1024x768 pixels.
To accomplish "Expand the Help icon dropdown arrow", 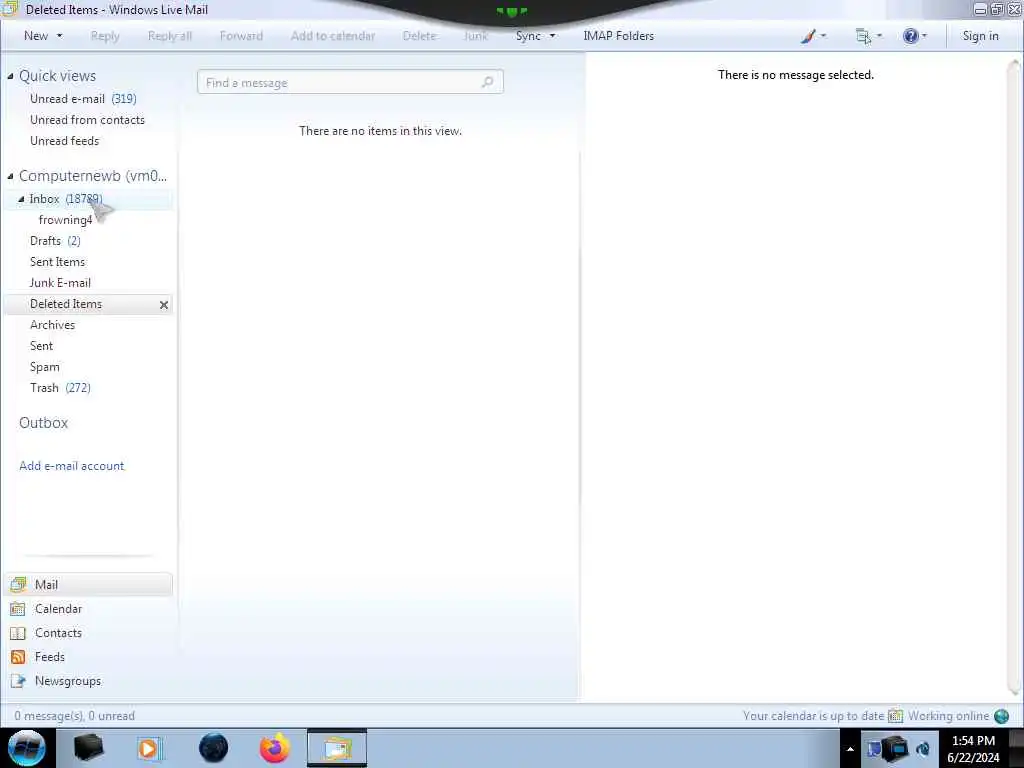I will point(924,36).
